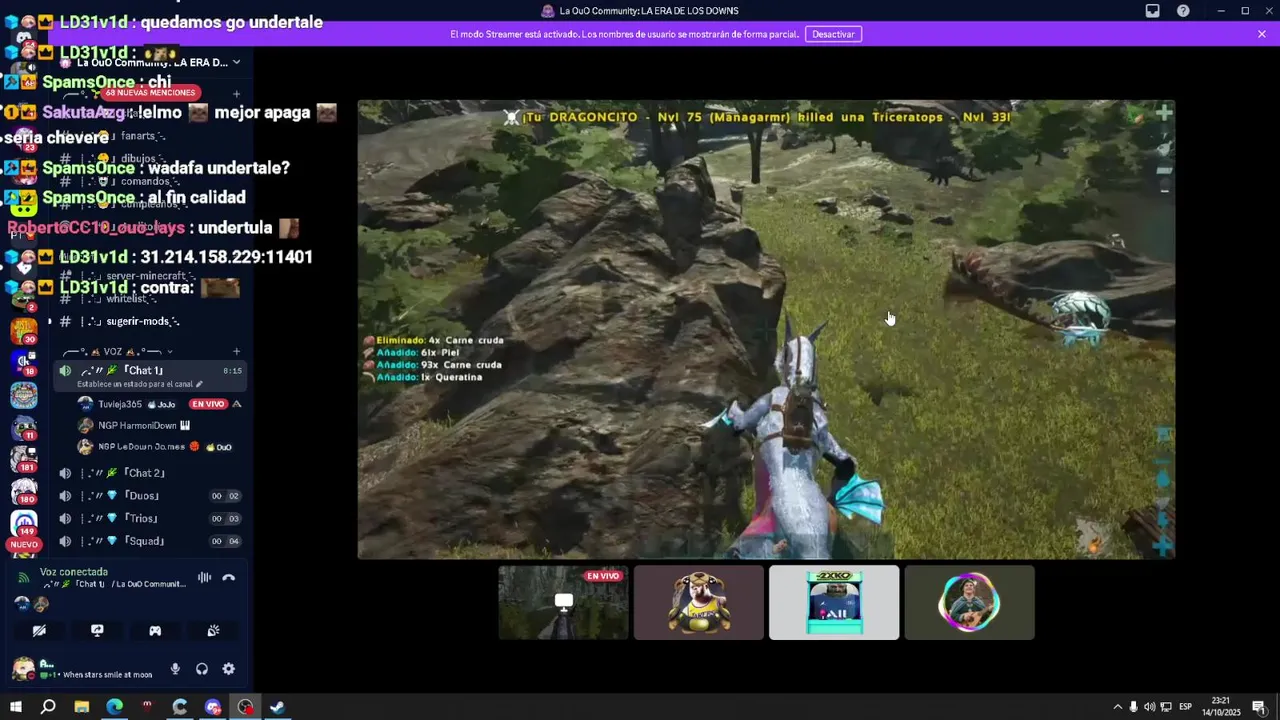This screenshot has height=720, width=1280.
Task: Open the server icon with badge 18
Action: (24, 362)
